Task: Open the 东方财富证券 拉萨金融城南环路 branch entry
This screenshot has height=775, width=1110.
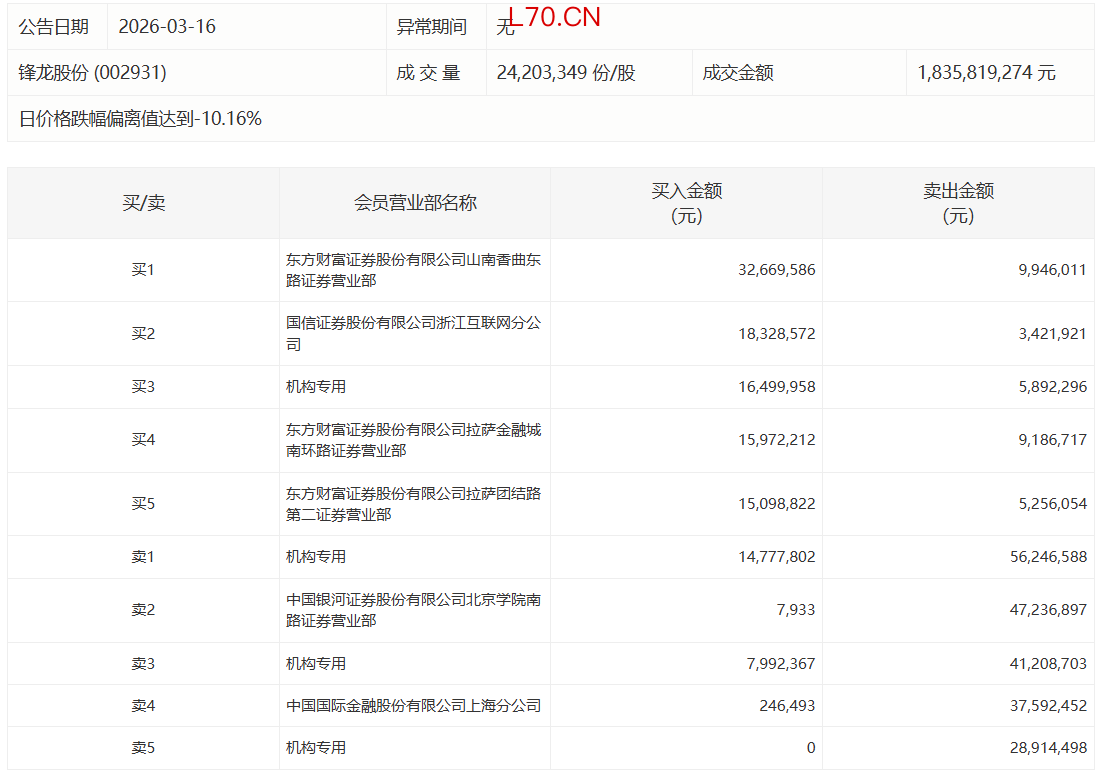Action: click(413, 440)
